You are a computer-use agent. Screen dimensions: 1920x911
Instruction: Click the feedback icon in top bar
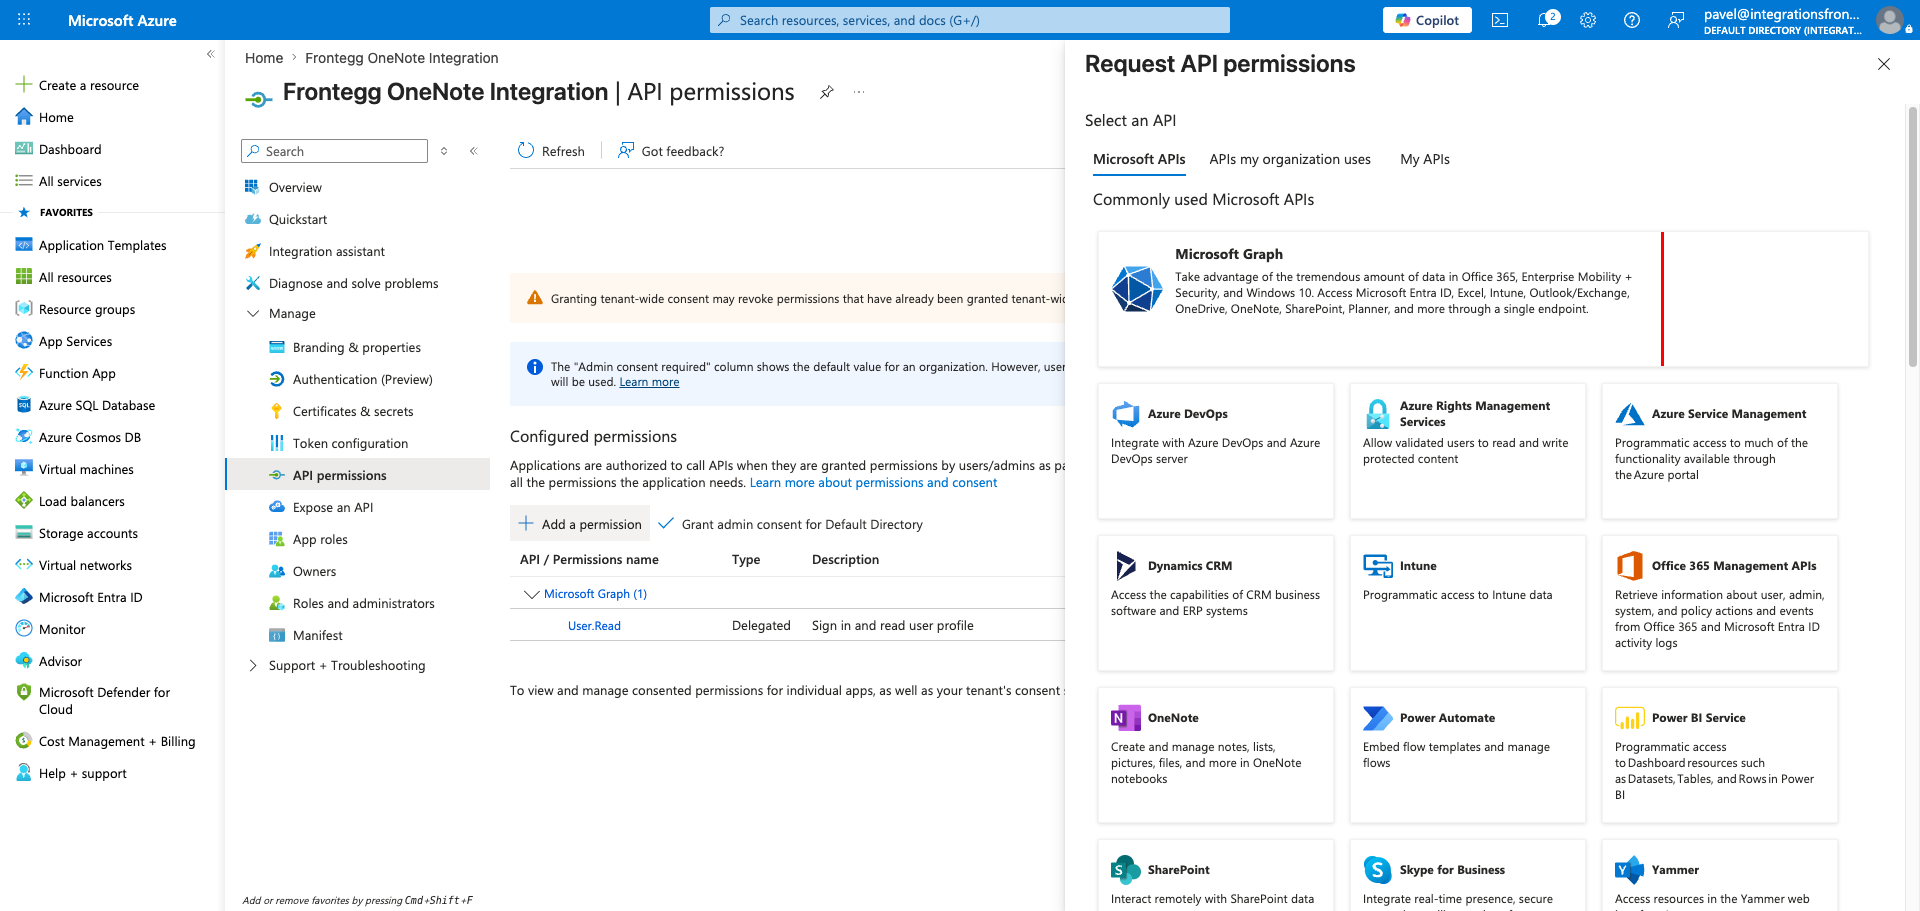coord(1676,20)
